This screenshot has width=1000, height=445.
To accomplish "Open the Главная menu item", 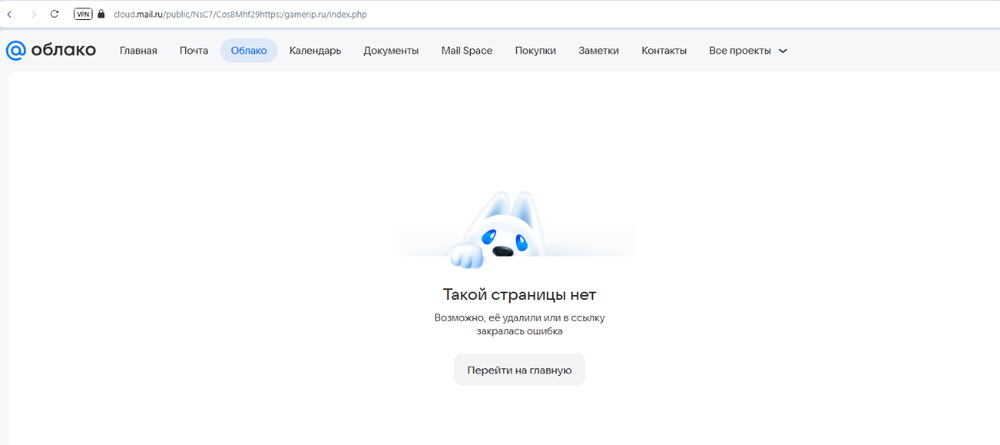I will point(138,51).
